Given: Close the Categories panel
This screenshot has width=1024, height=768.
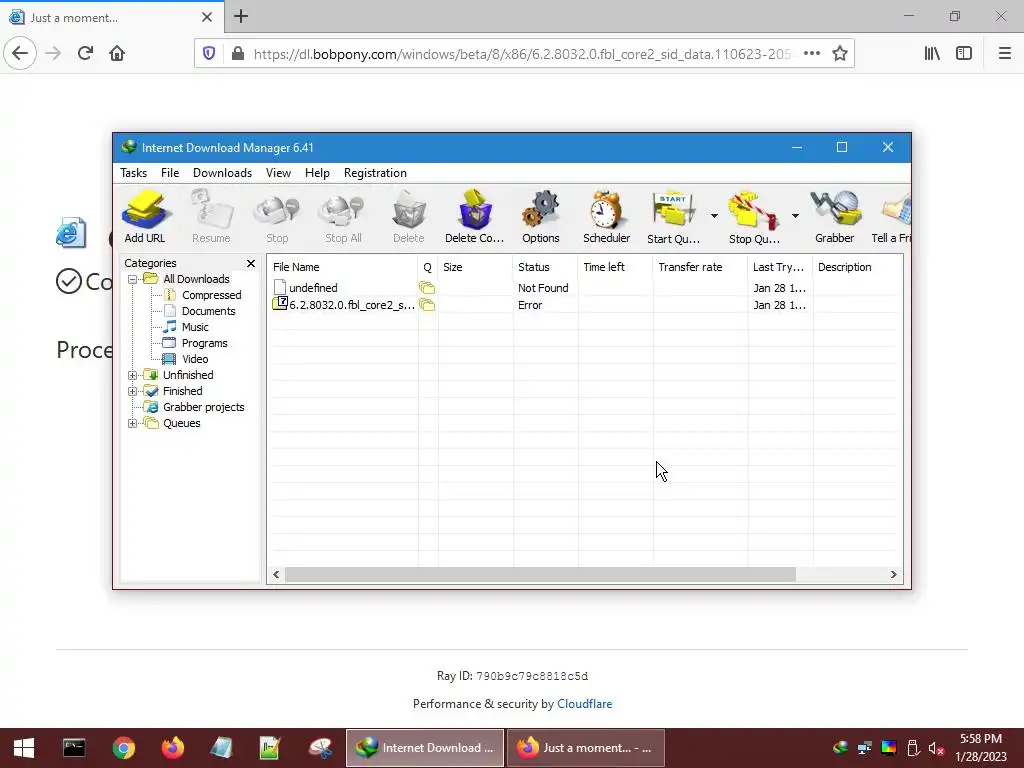Looking at the screenshot, I should pyautogui.click(x=251, y=263).
